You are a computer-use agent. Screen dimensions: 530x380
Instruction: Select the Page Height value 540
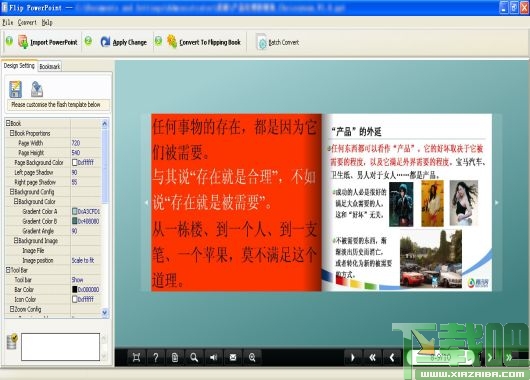click(x=76, y=153)
